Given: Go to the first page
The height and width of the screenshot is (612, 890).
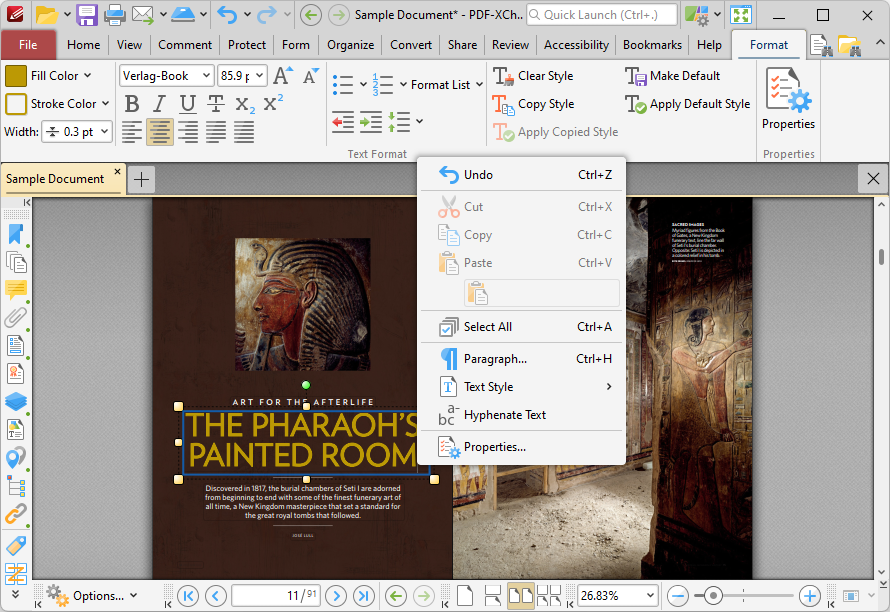Looking at the screenshot, I should (188, 596).
